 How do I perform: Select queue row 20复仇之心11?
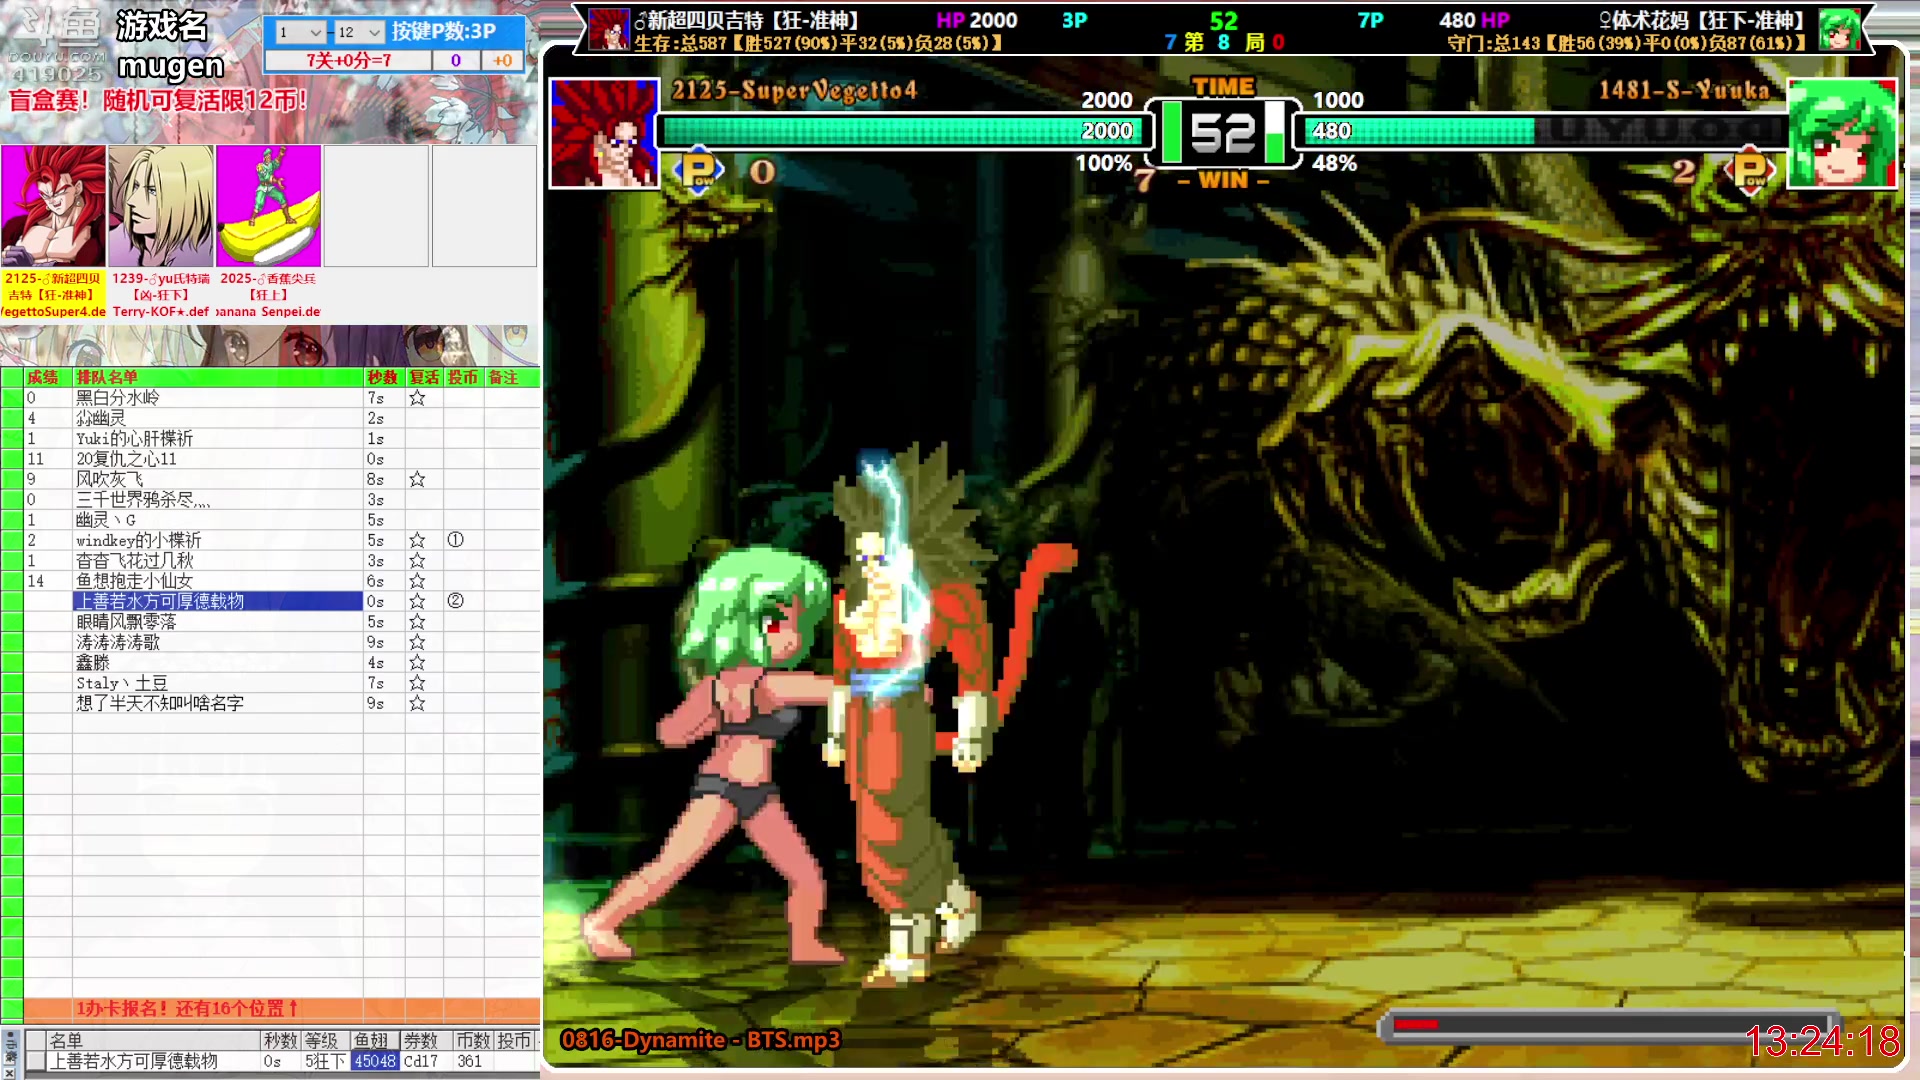click(218, 459)
